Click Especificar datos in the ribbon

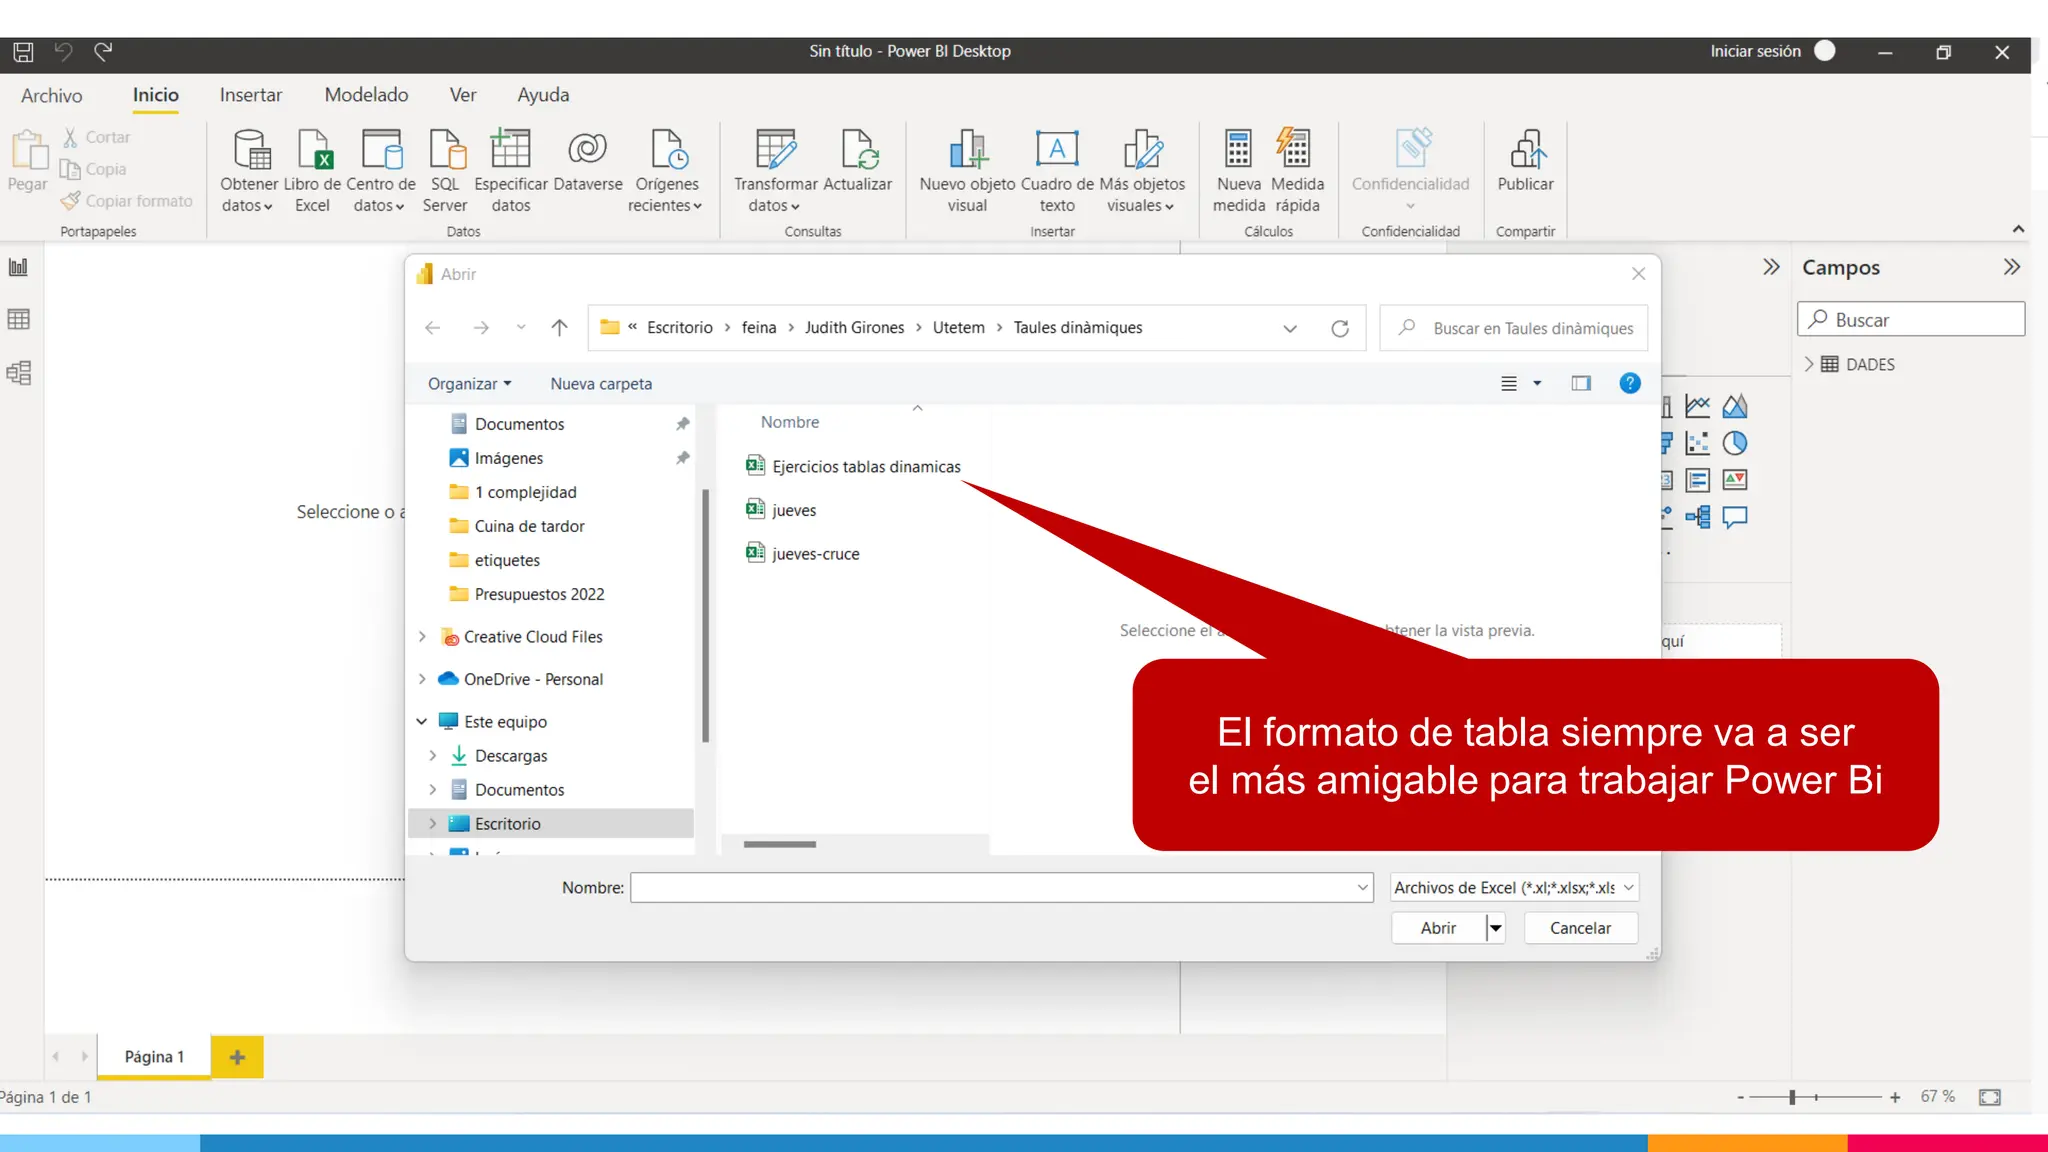click(x=510, y=170)
